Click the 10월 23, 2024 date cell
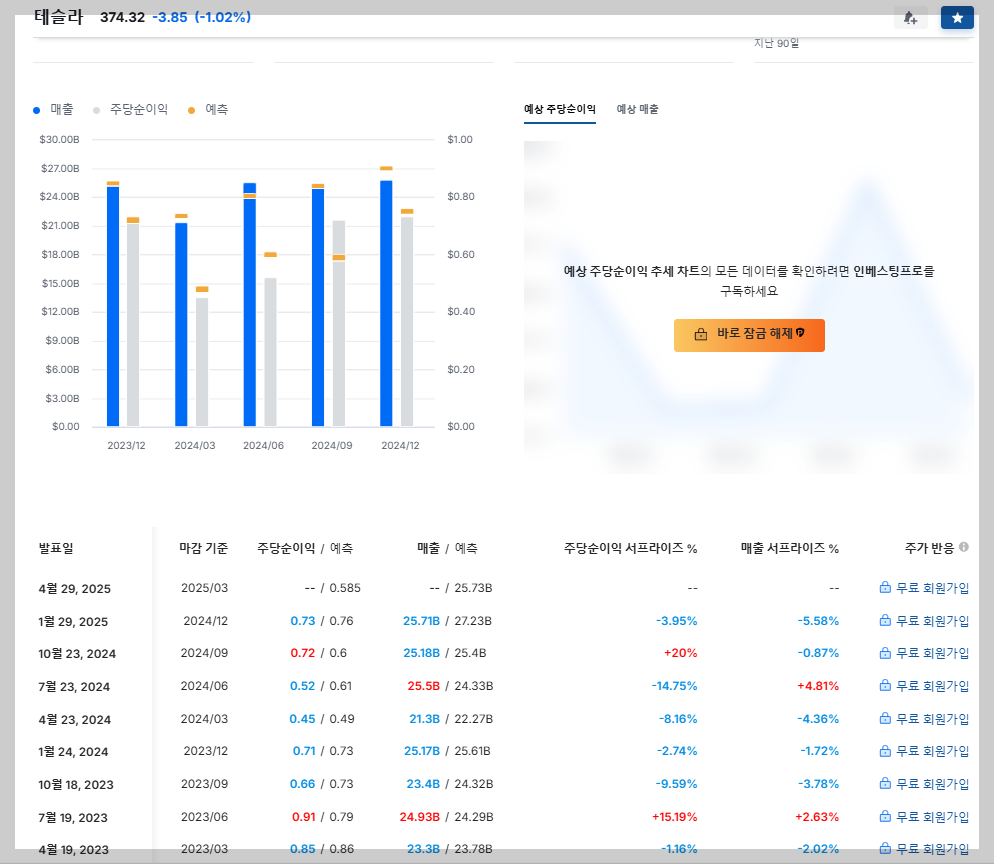Image resolution: width=994 pixels, height=864 pixels. 77,654
